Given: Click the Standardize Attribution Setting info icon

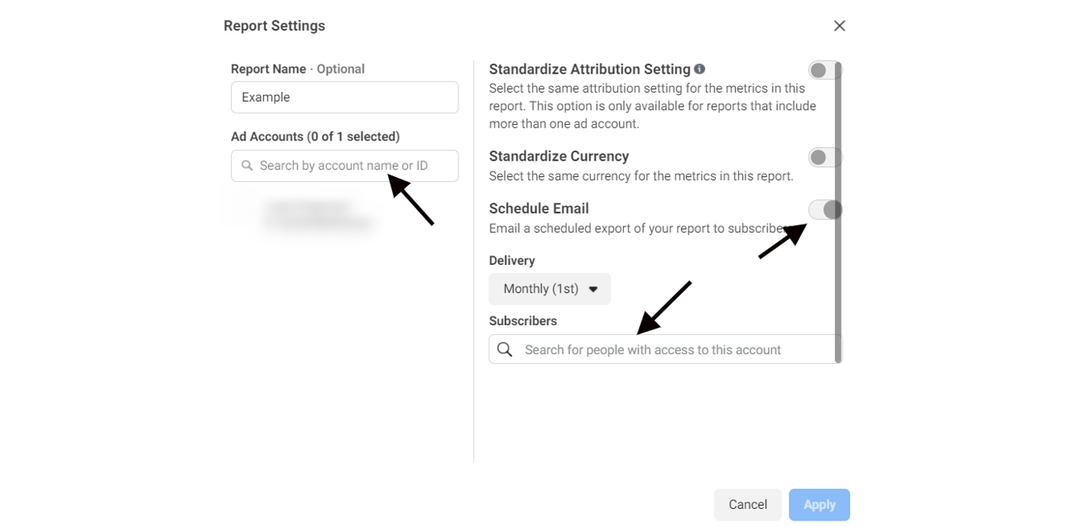Looking at the screenshot, I should point(700,69).
